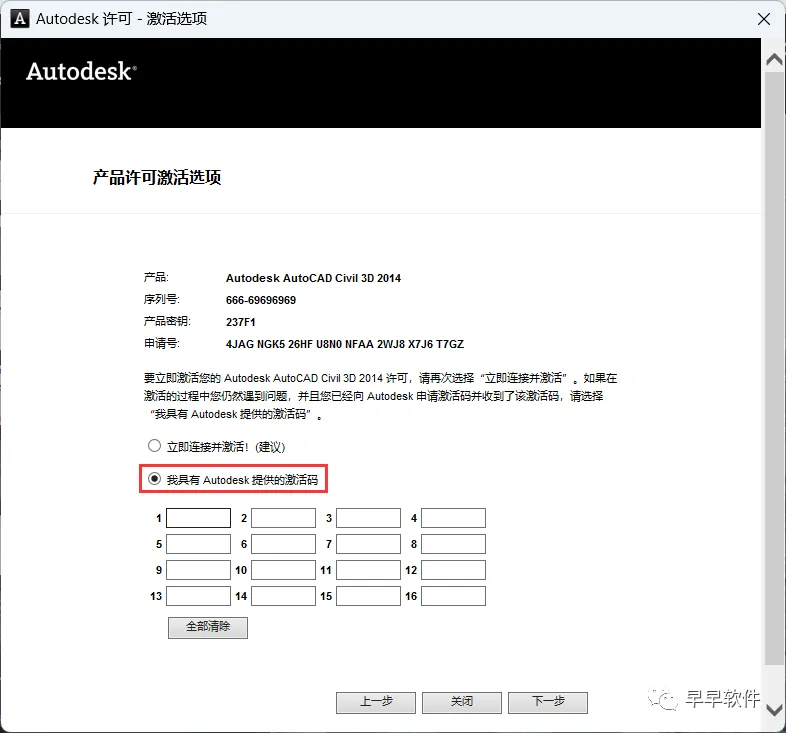Click the Autodesk logo in the black banner

tap(81, 71)
